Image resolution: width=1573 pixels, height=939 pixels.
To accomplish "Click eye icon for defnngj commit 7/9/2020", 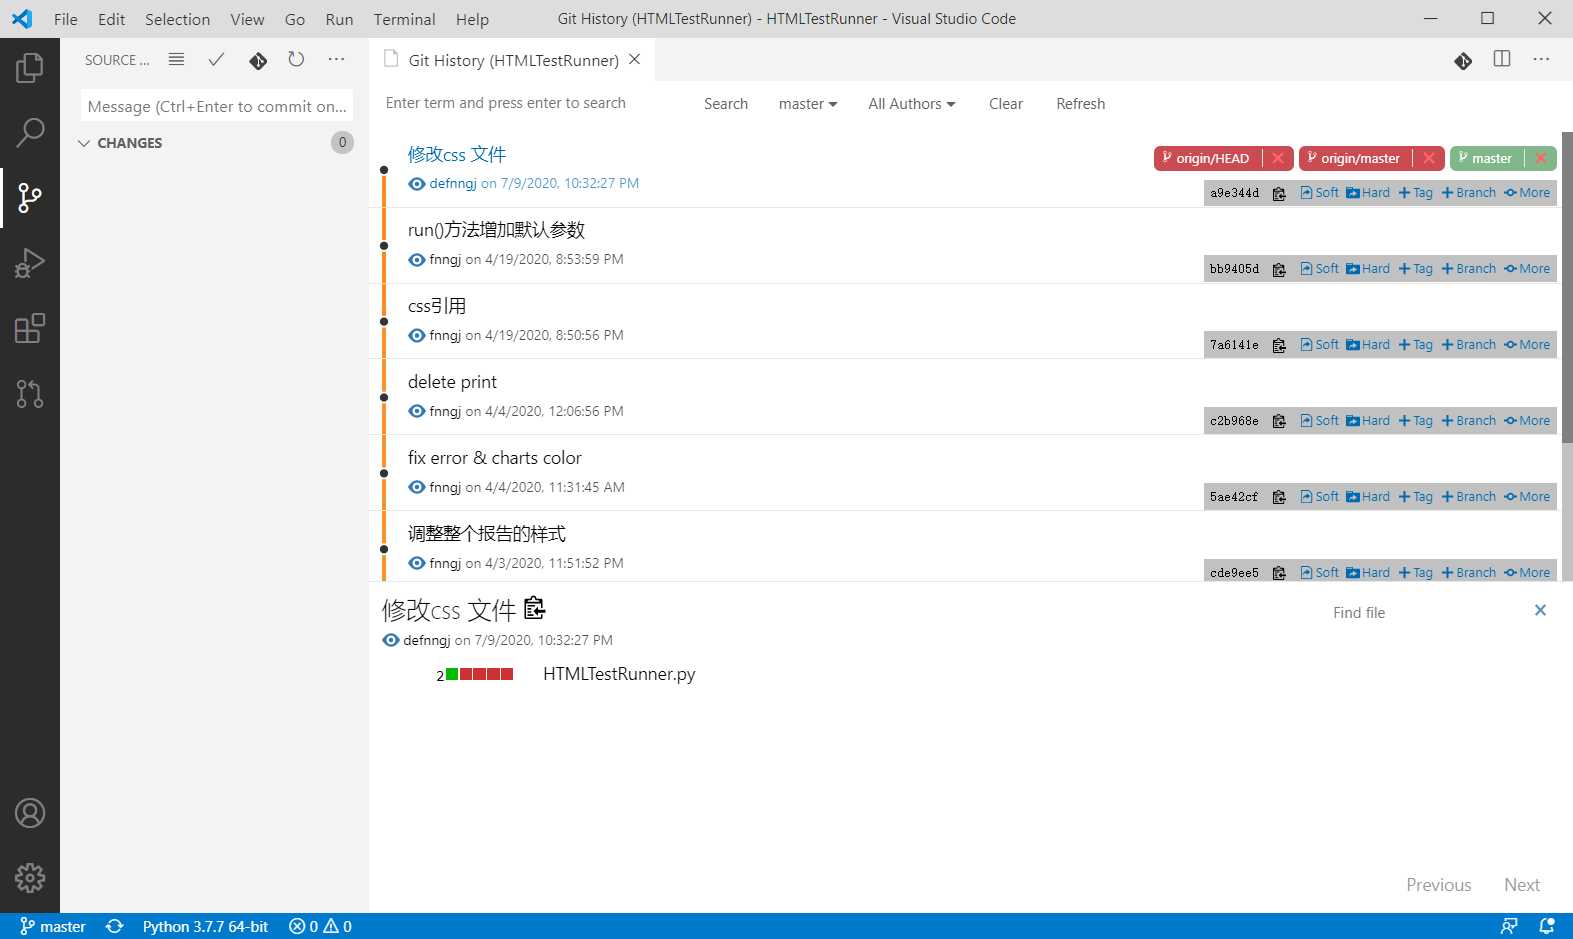I will (x=417, y=184).
